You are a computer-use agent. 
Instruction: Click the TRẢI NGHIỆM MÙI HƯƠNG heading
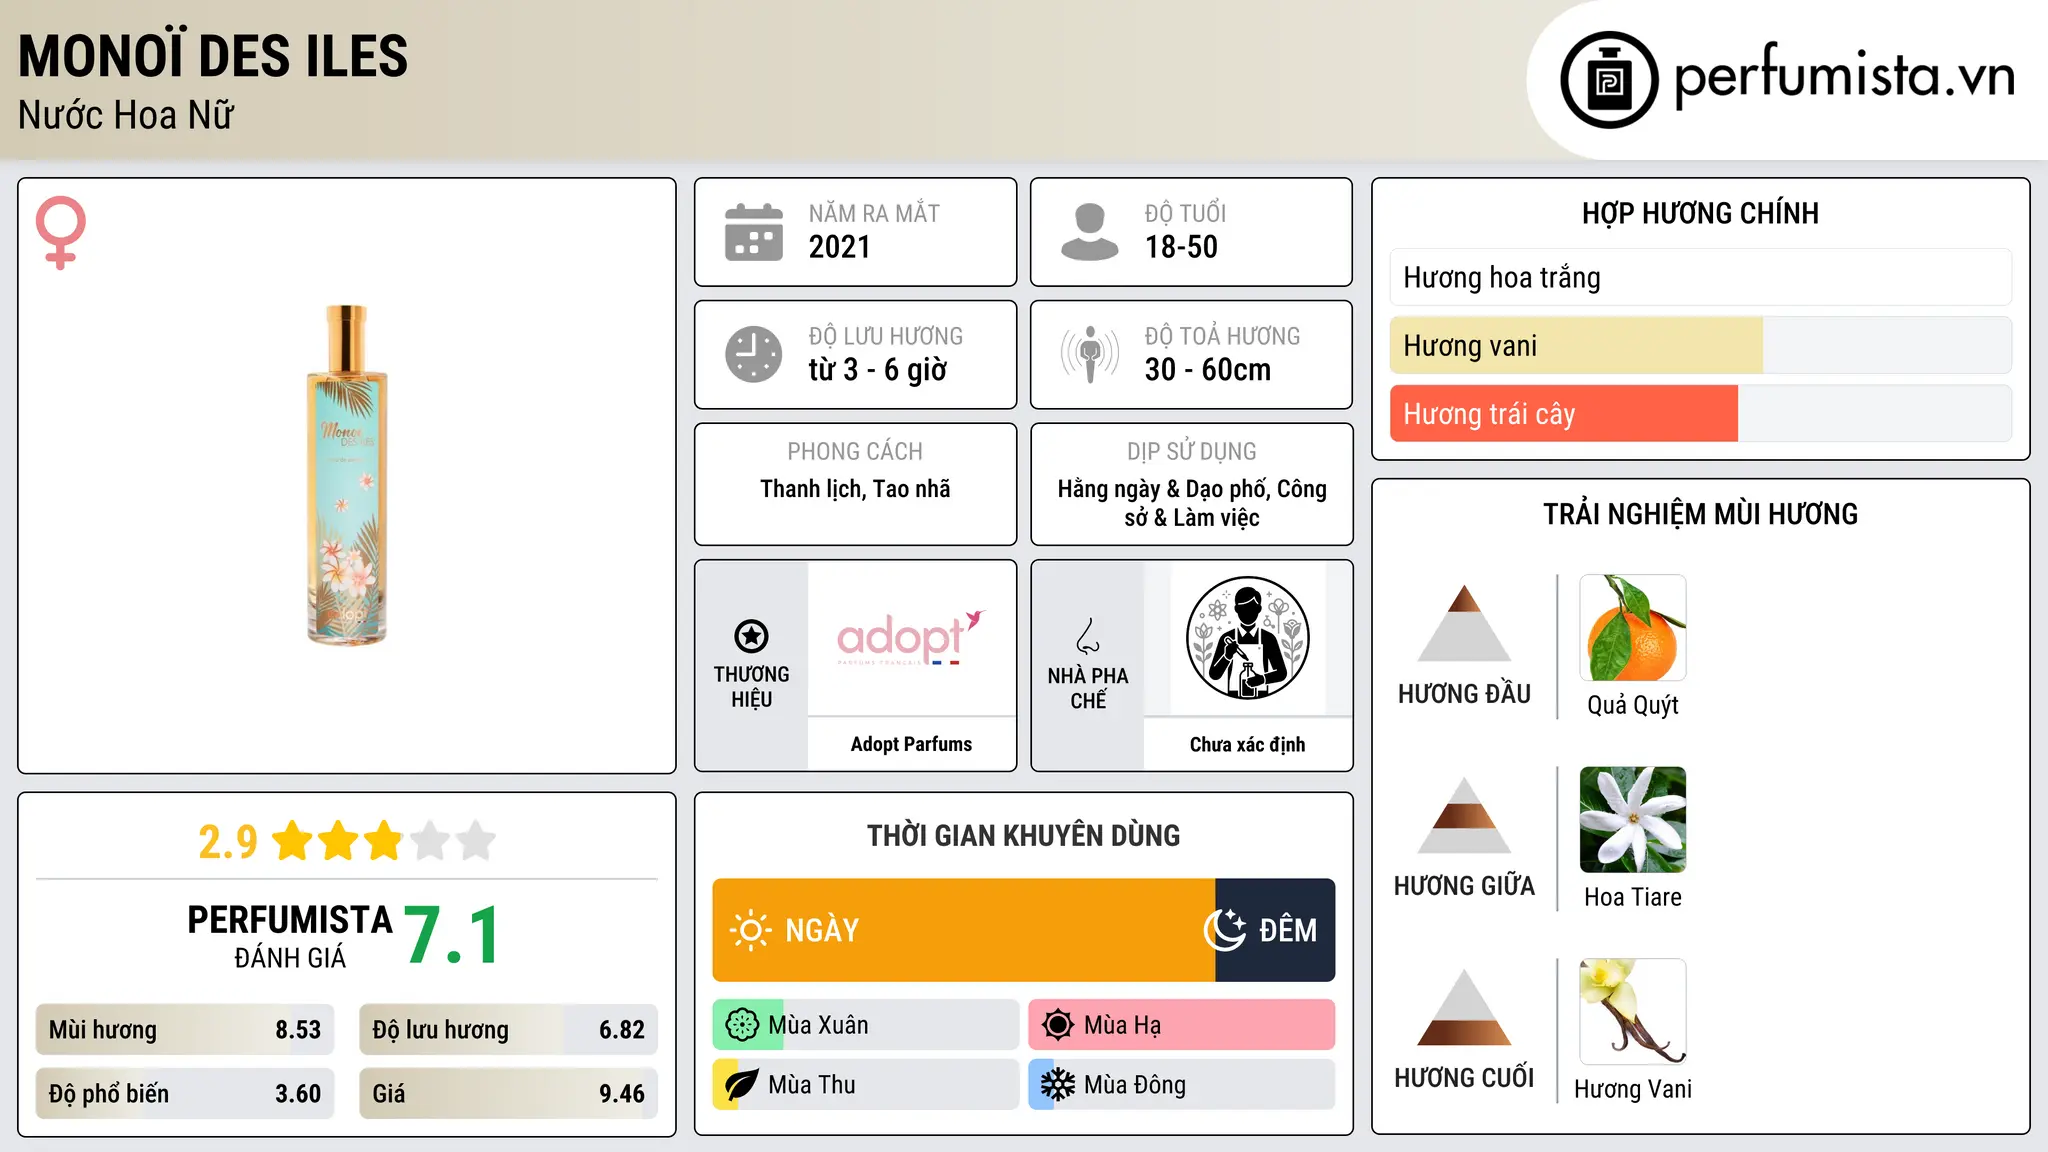click(x=1700, y=514)
